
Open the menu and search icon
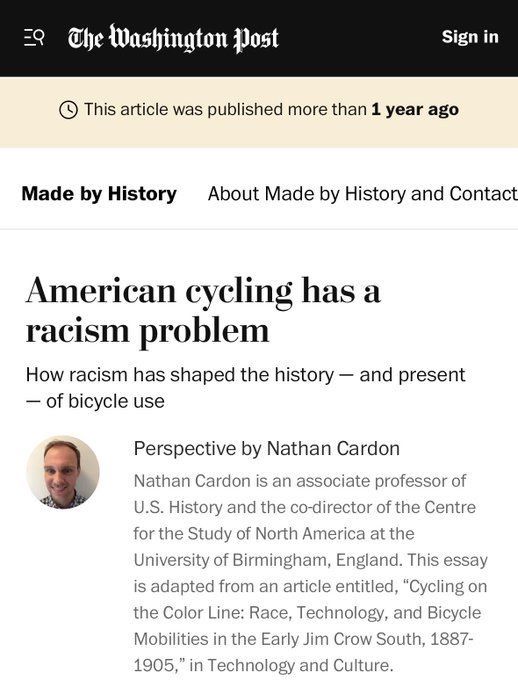pos(34,38)
